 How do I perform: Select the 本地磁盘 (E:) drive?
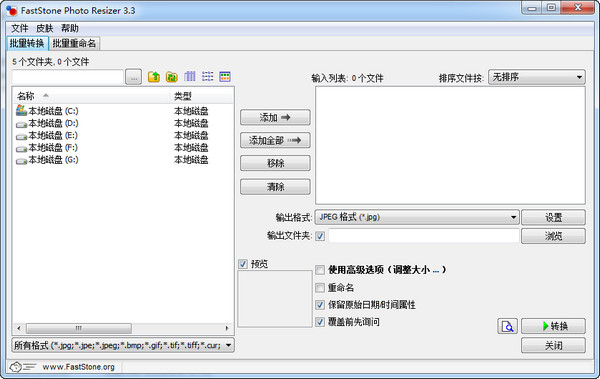(47, 136)
